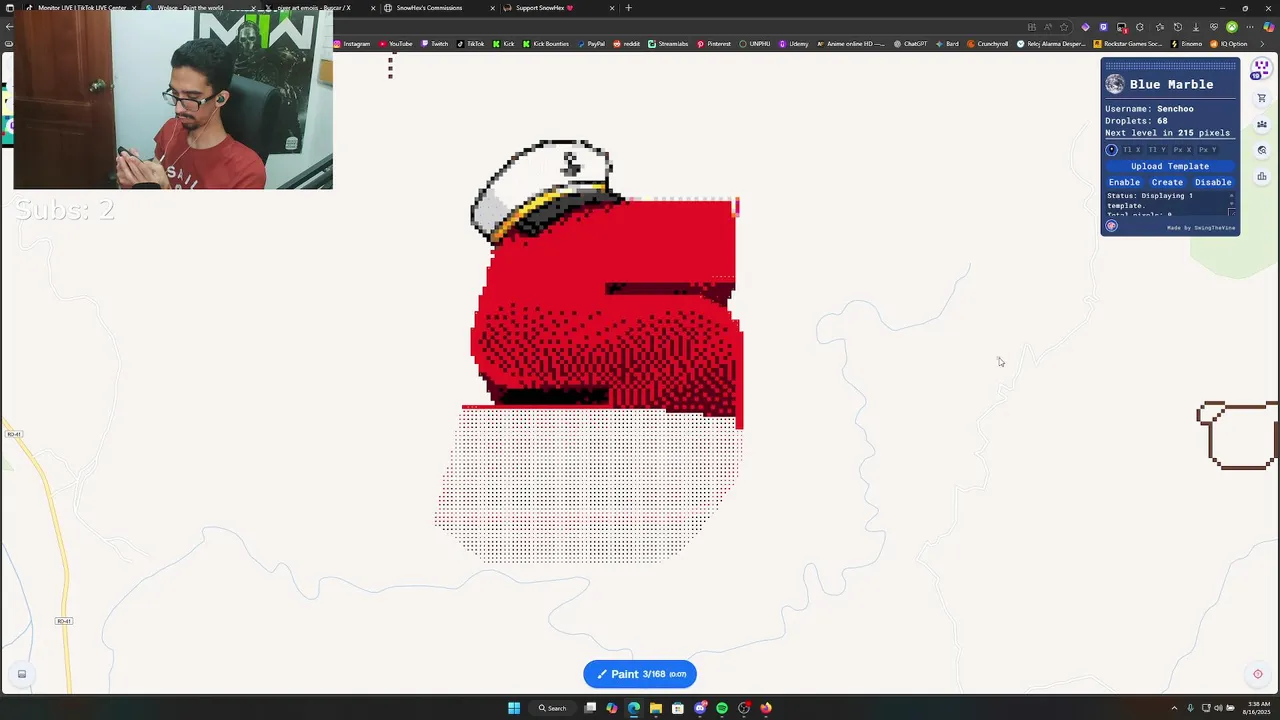Open the leaderboard podium icon
Screen dimensions: 1280x720
[x=1262, y=176]
